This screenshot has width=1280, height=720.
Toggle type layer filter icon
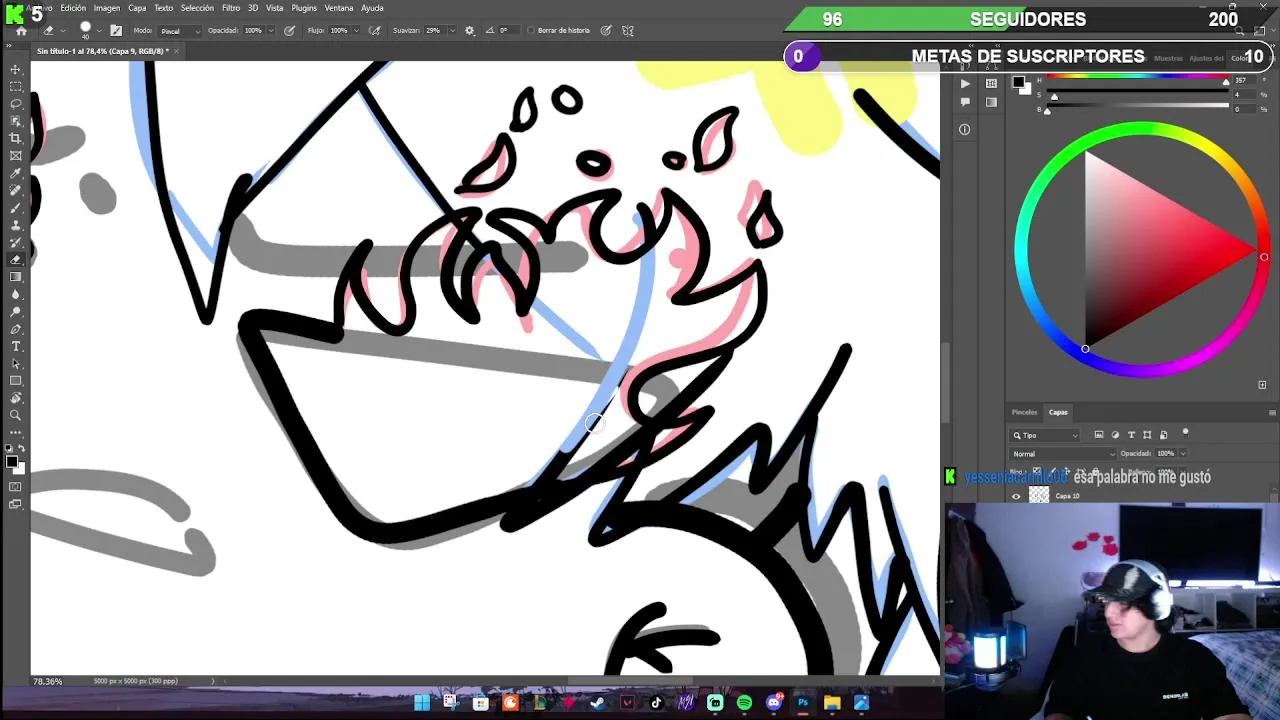tap(1131, 435)
